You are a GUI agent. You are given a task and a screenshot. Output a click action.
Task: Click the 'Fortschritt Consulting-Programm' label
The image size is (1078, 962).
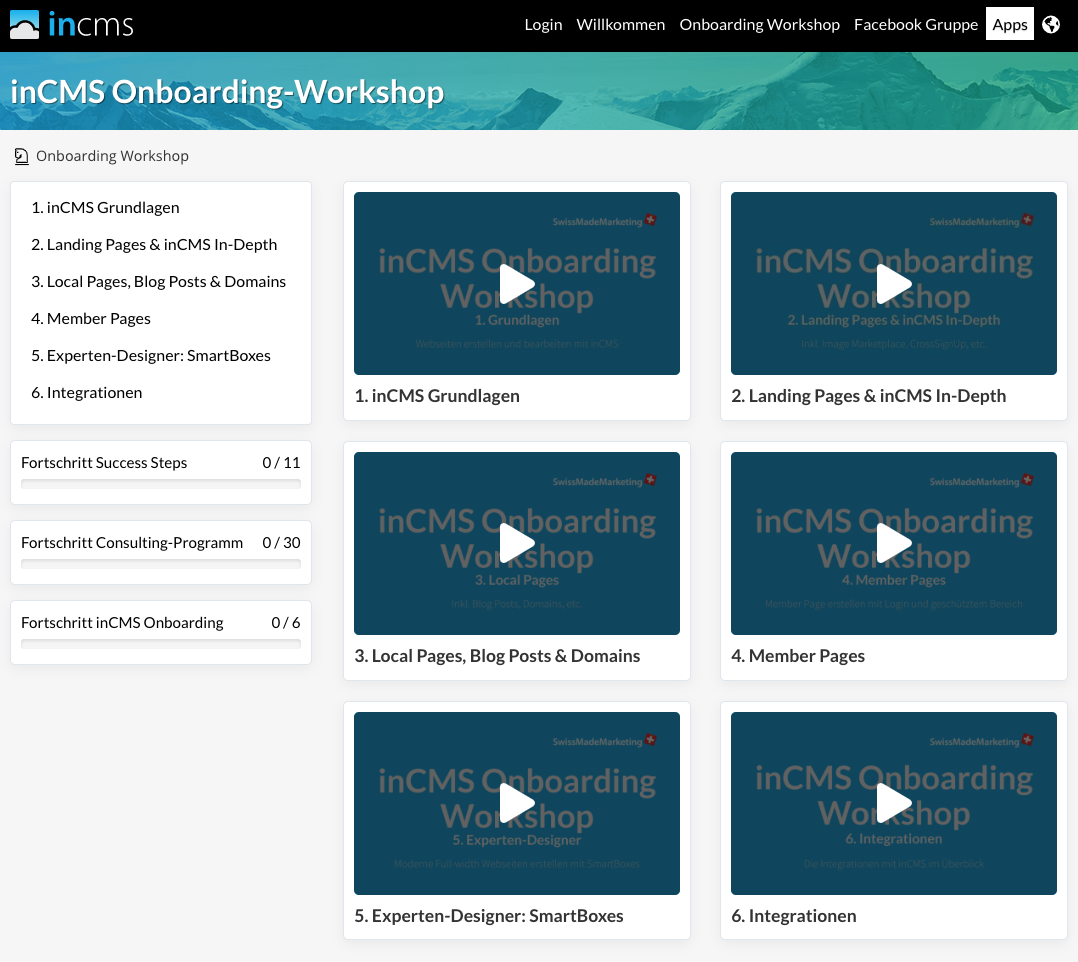pyautogui.click(x=132, y=543)
